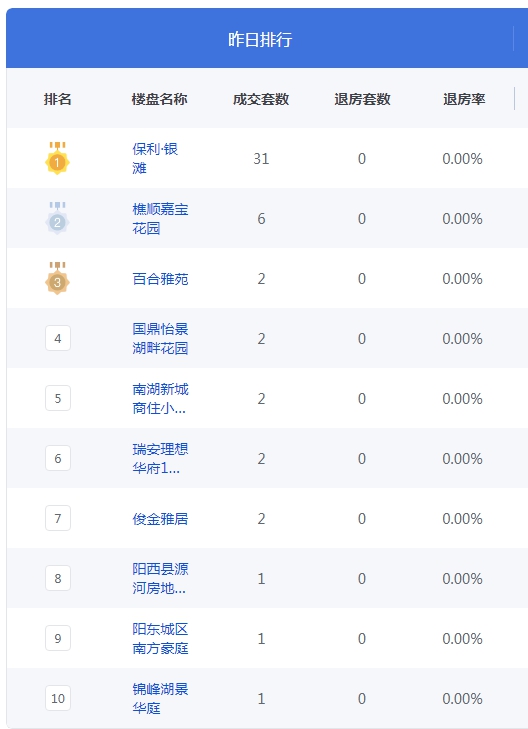Switch to the 昨日排行 tab
This screenshot has height=729, width=528.
pos(260,39)
